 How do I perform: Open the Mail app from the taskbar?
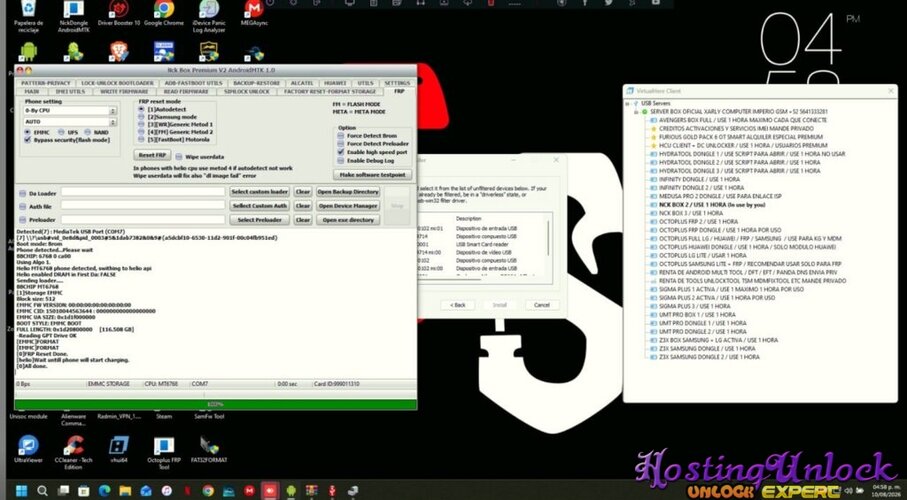coord(146,491)
